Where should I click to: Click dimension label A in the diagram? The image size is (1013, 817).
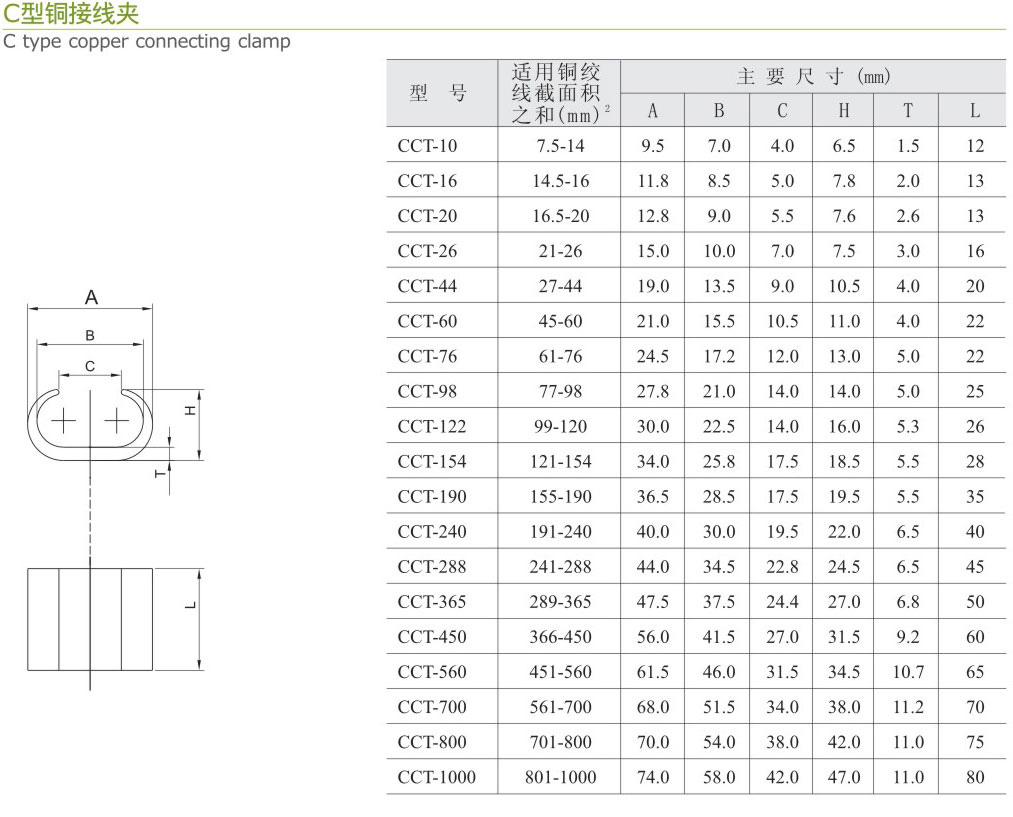click(x=91, y=298)
